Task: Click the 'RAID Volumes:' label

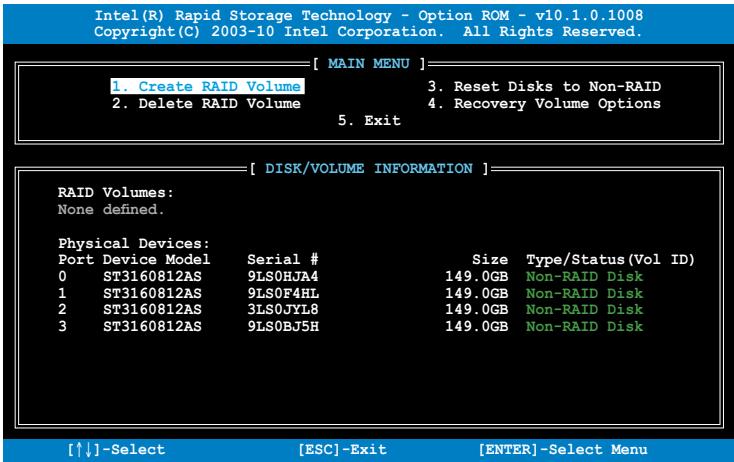Action: point(116,192)
